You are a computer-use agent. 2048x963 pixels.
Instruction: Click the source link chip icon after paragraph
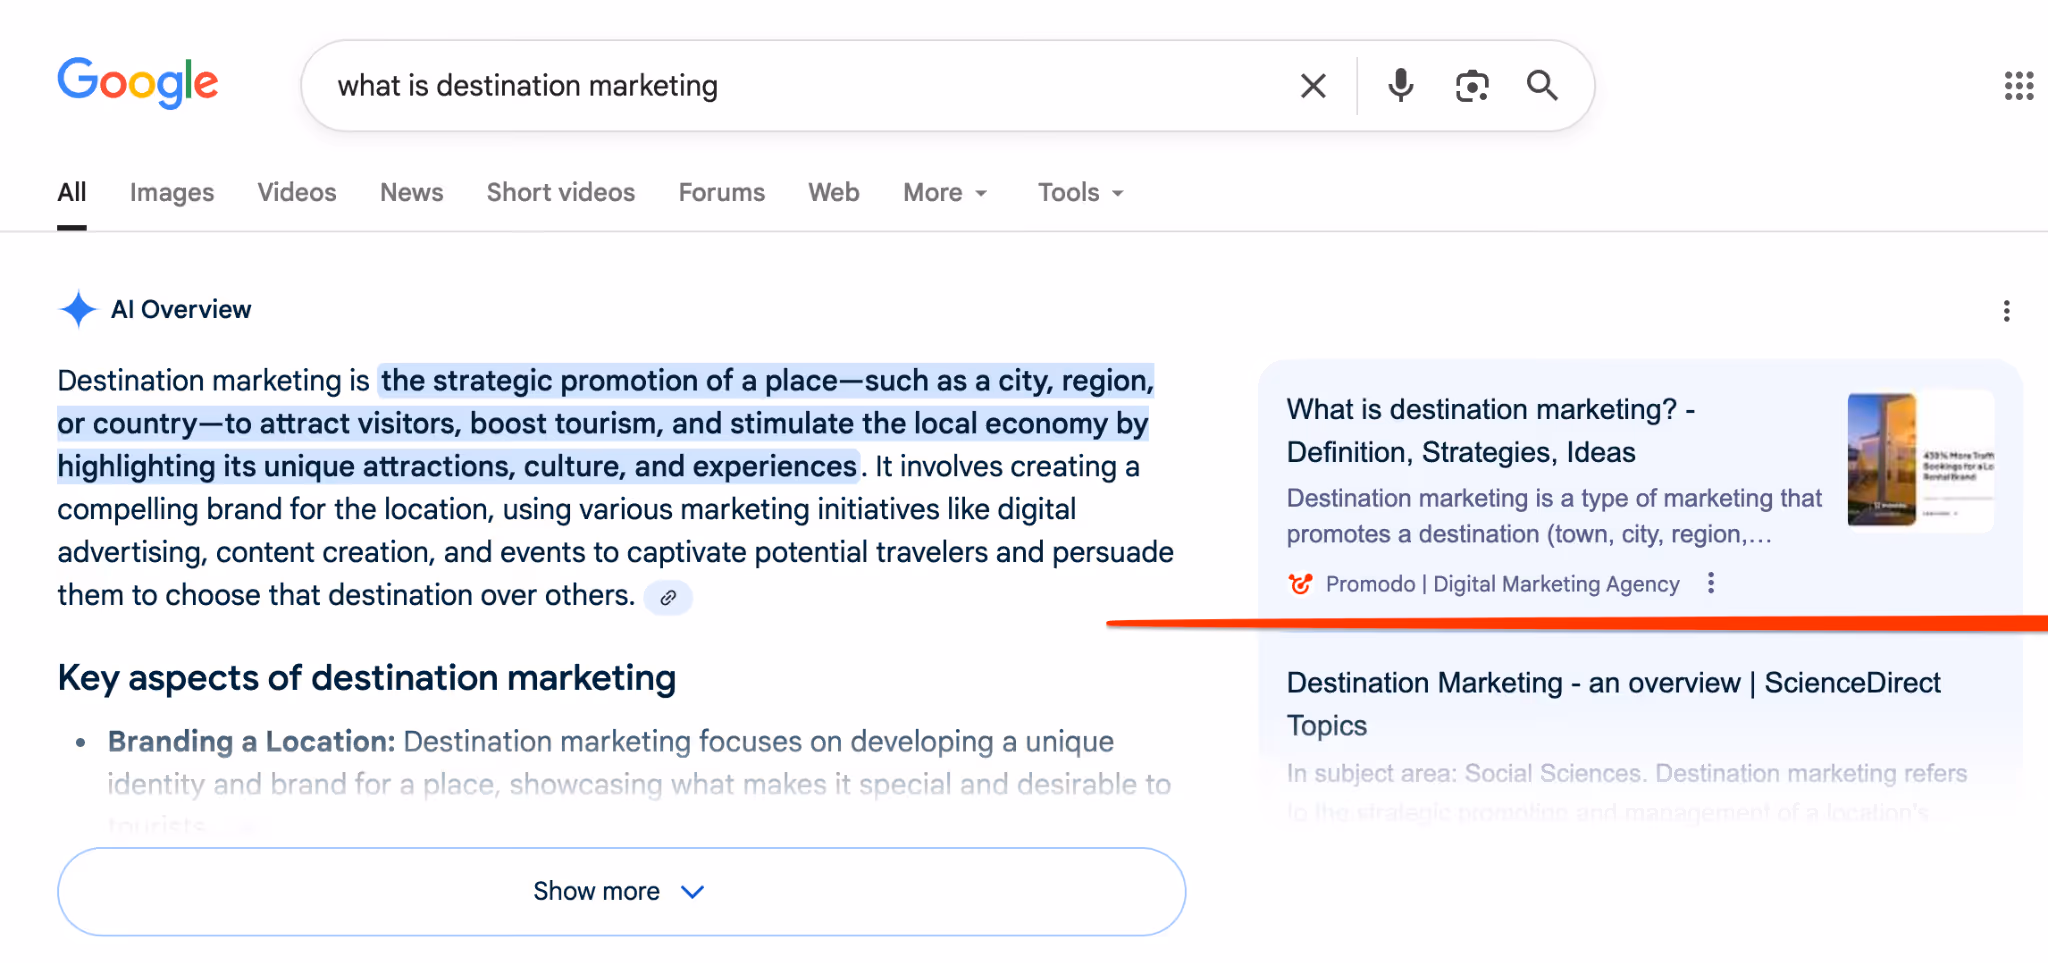pos(668,597)
